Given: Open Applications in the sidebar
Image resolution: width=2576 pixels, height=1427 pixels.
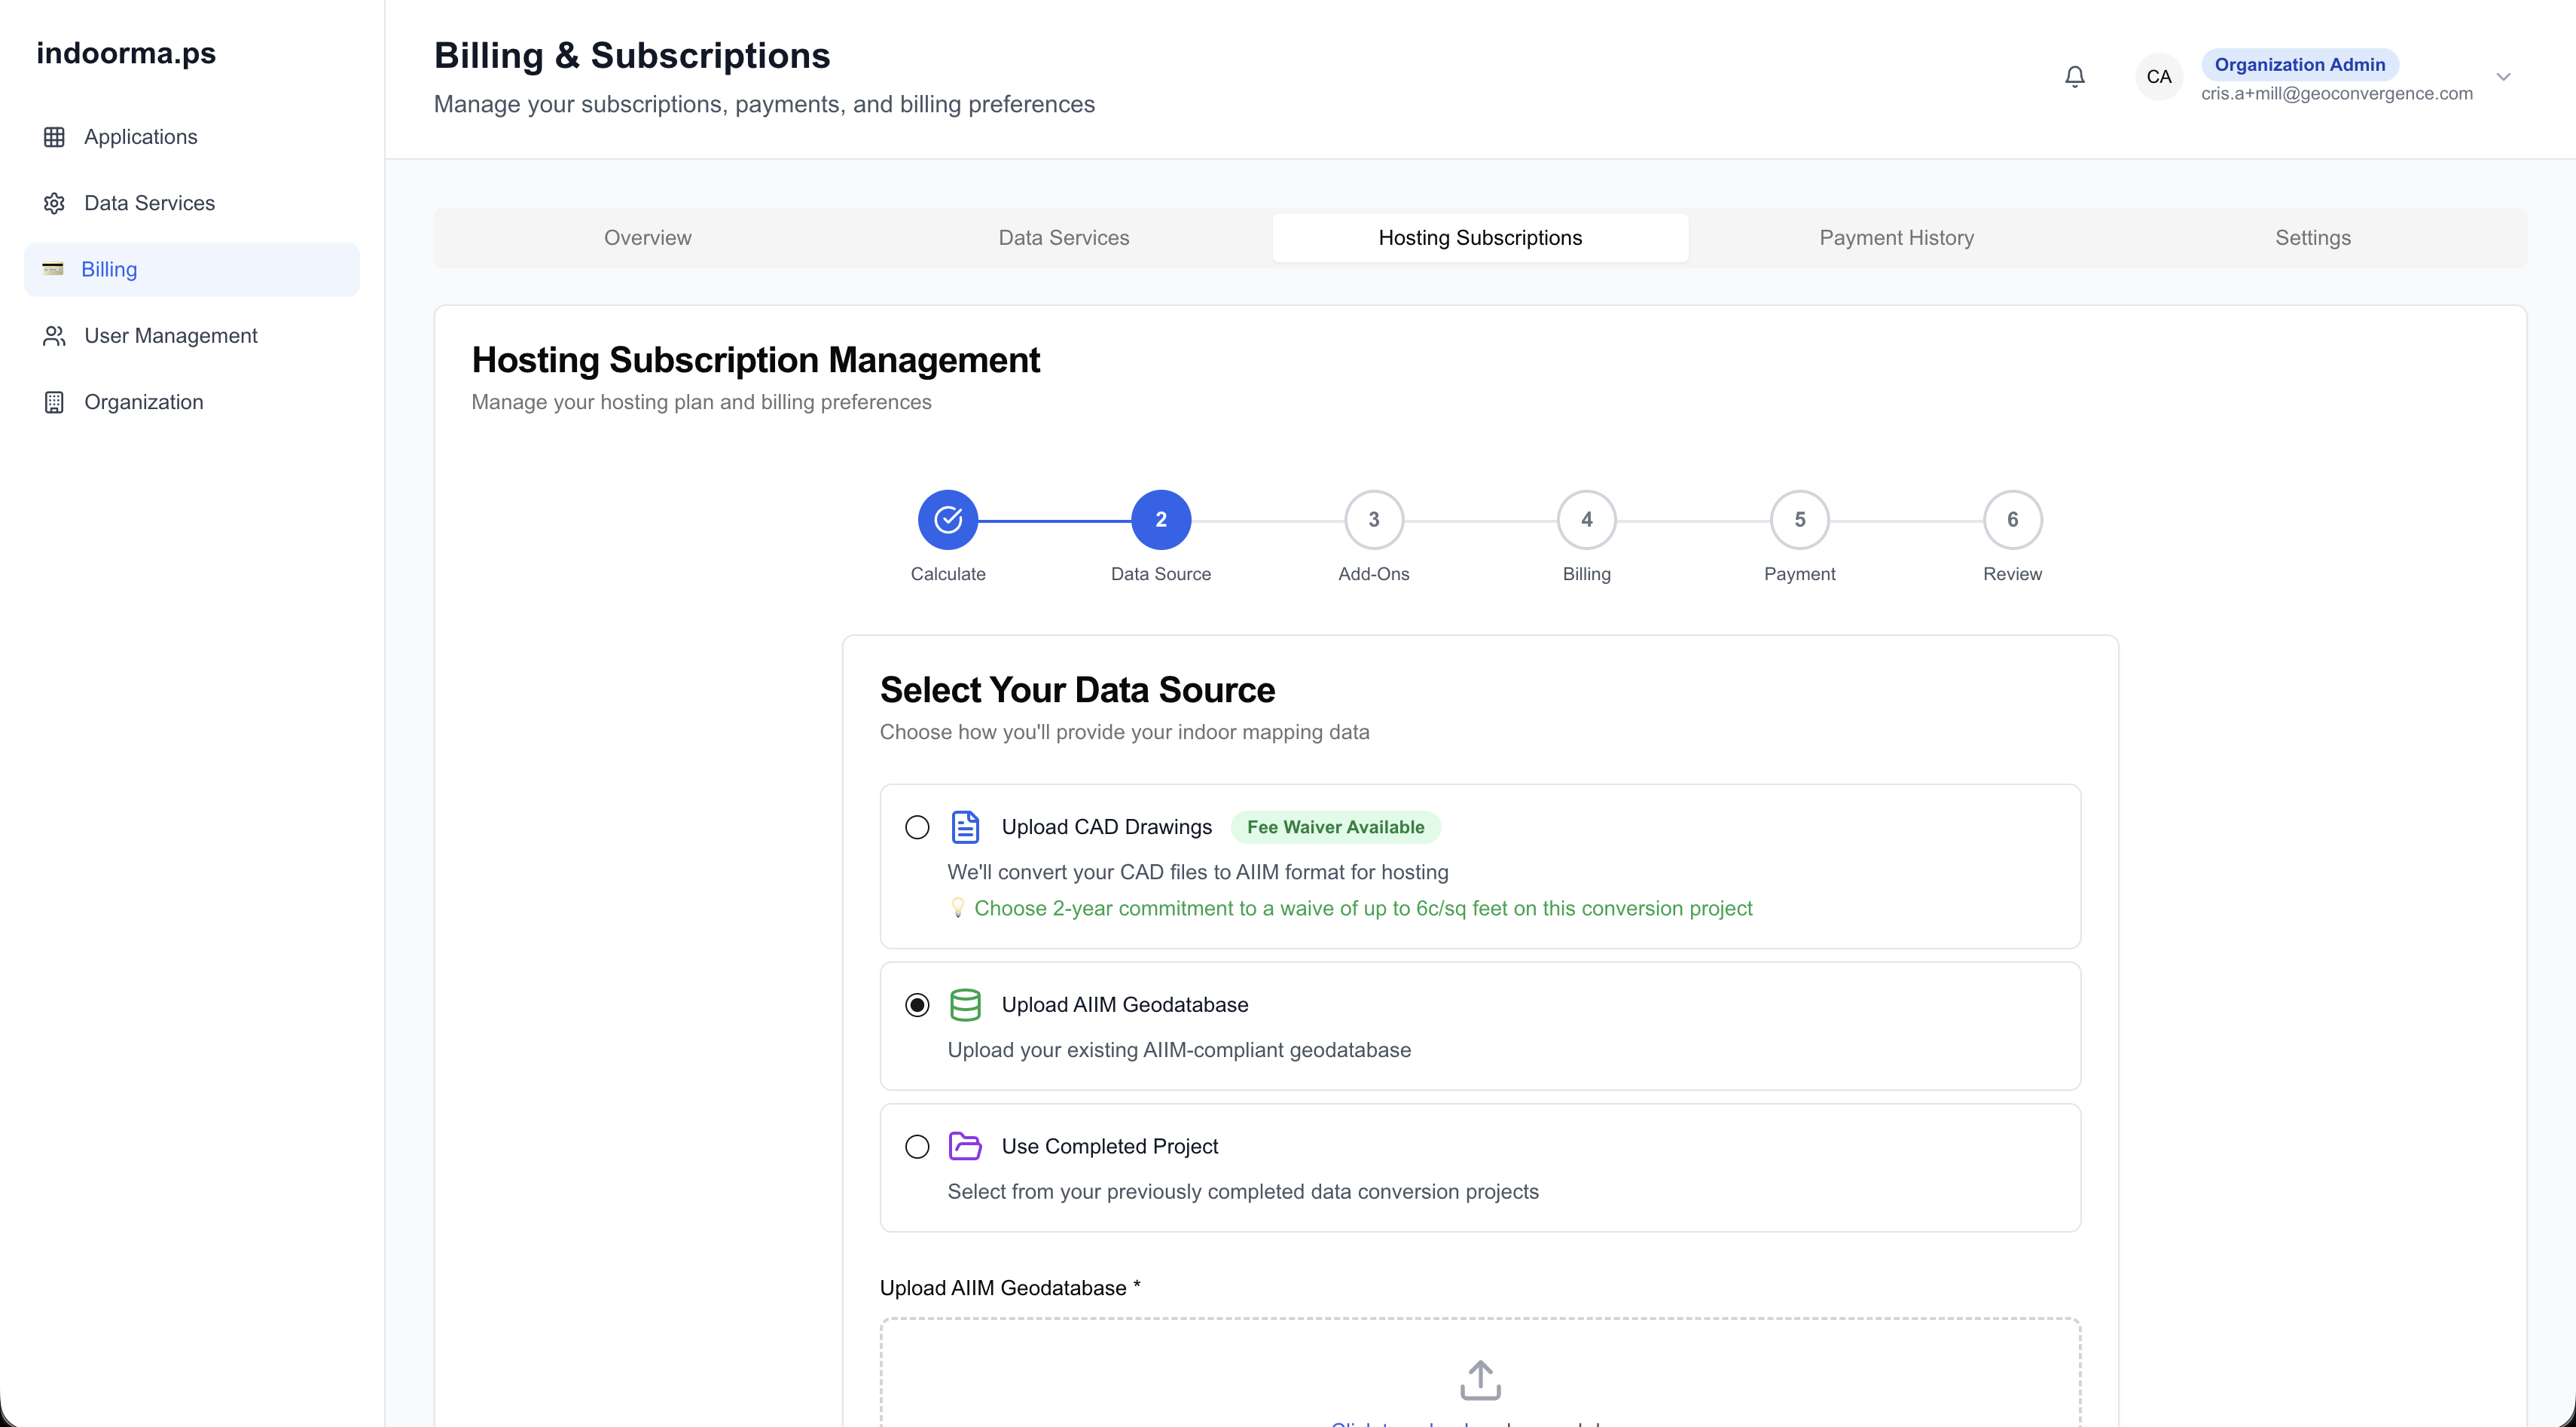Looking at the screenshot, I should [191, 137].
